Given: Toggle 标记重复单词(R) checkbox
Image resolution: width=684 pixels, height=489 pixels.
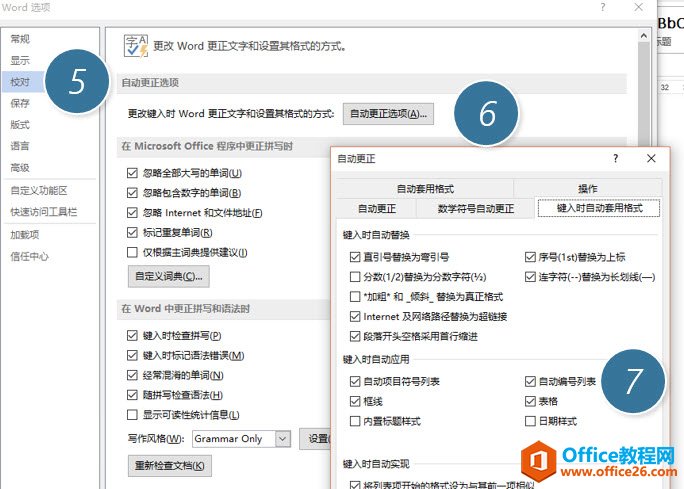Looking at the screenshot, I should (132, 233).
